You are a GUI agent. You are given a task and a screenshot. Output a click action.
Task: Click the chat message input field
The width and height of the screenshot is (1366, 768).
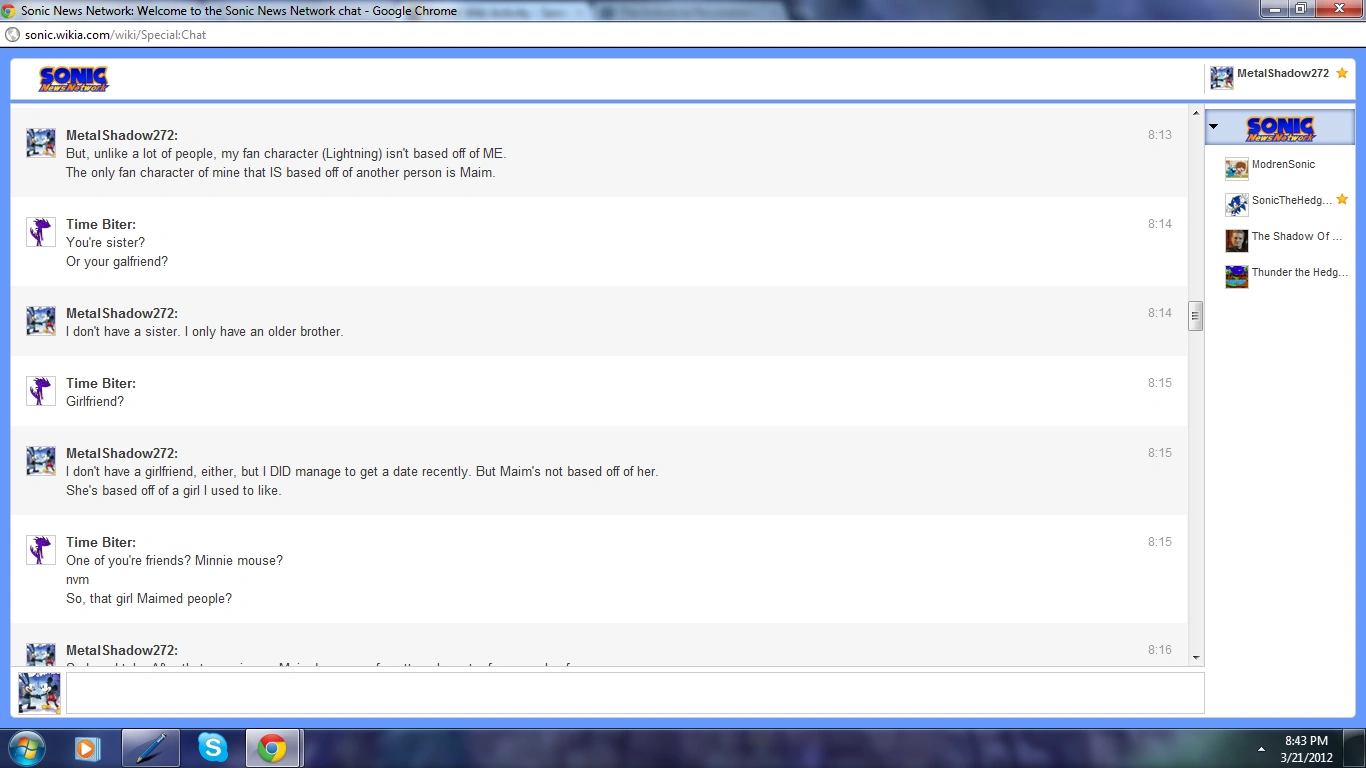click(x=635, y=693)
